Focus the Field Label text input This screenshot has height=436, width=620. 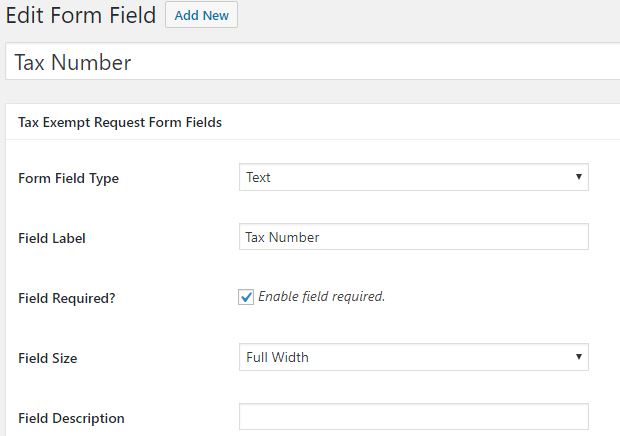coord(414,237)
